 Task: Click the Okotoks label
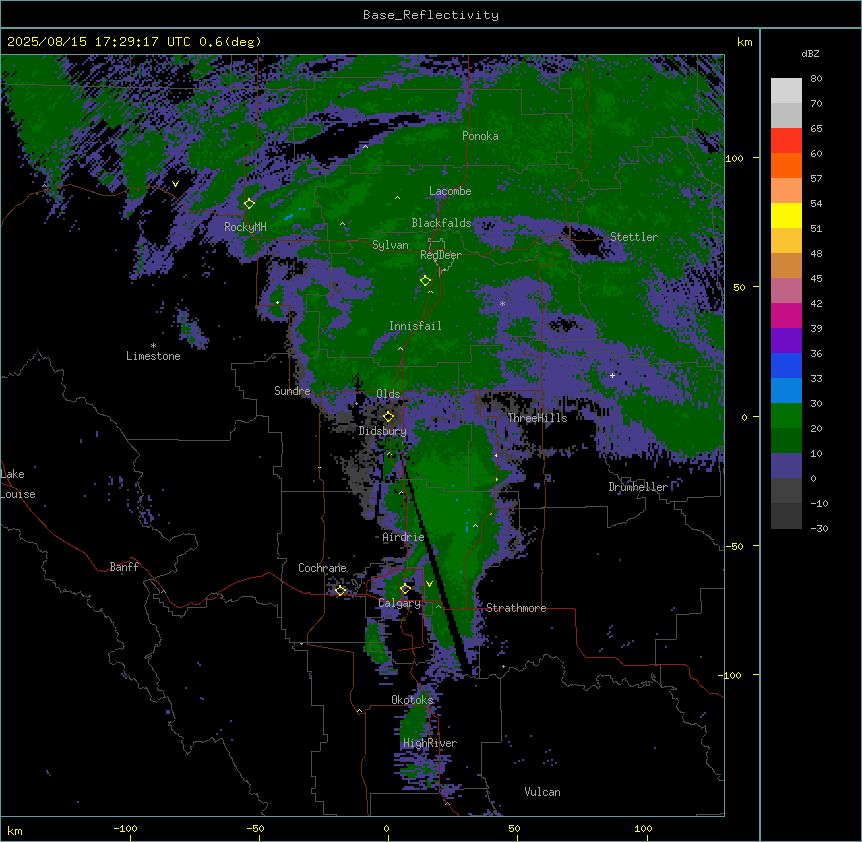click(x=412, y=700)
